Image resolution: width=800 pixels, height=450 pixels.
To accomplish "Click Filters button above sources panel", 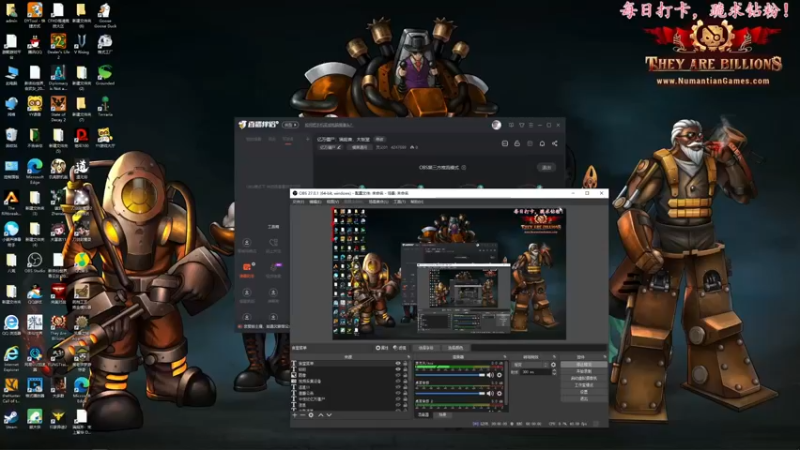I will pyautogui.click(x=401, y=348).
